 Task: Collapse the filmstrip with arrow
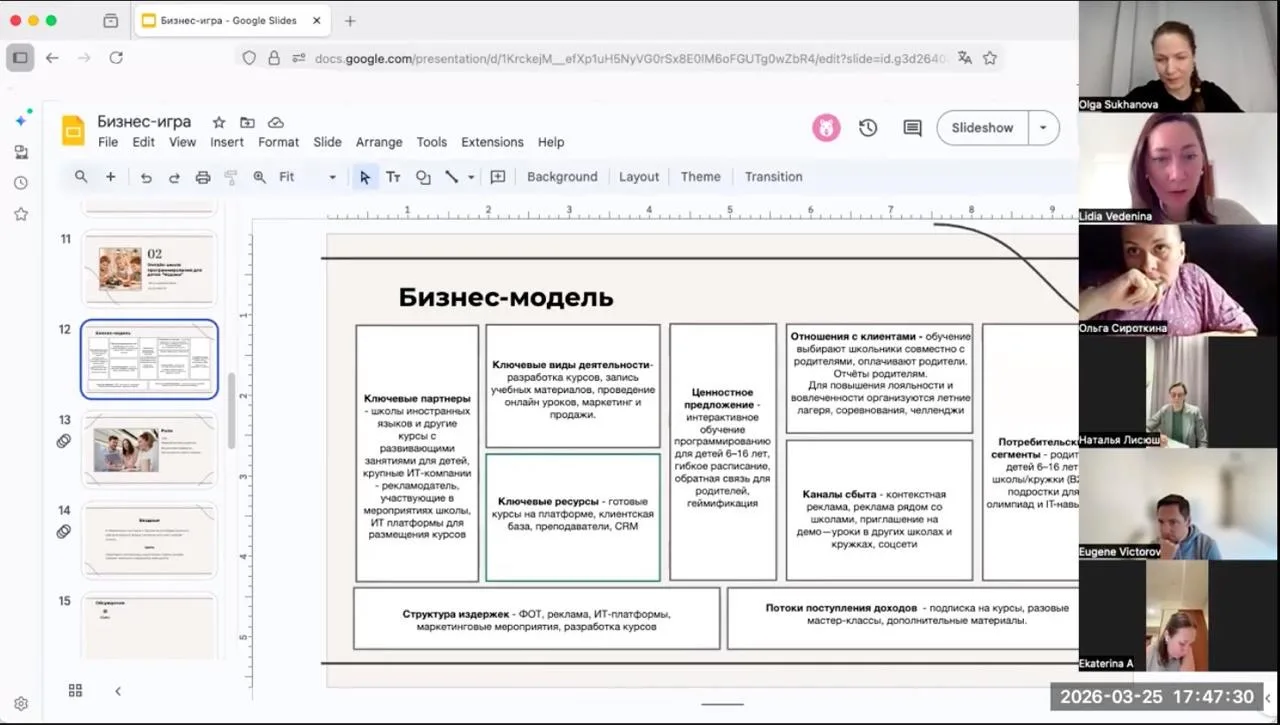pos(118,691)
